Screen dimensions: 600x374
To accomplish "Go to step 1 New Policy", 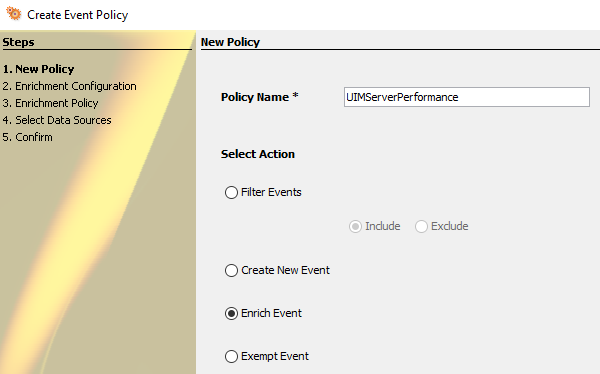I will 38,69.
